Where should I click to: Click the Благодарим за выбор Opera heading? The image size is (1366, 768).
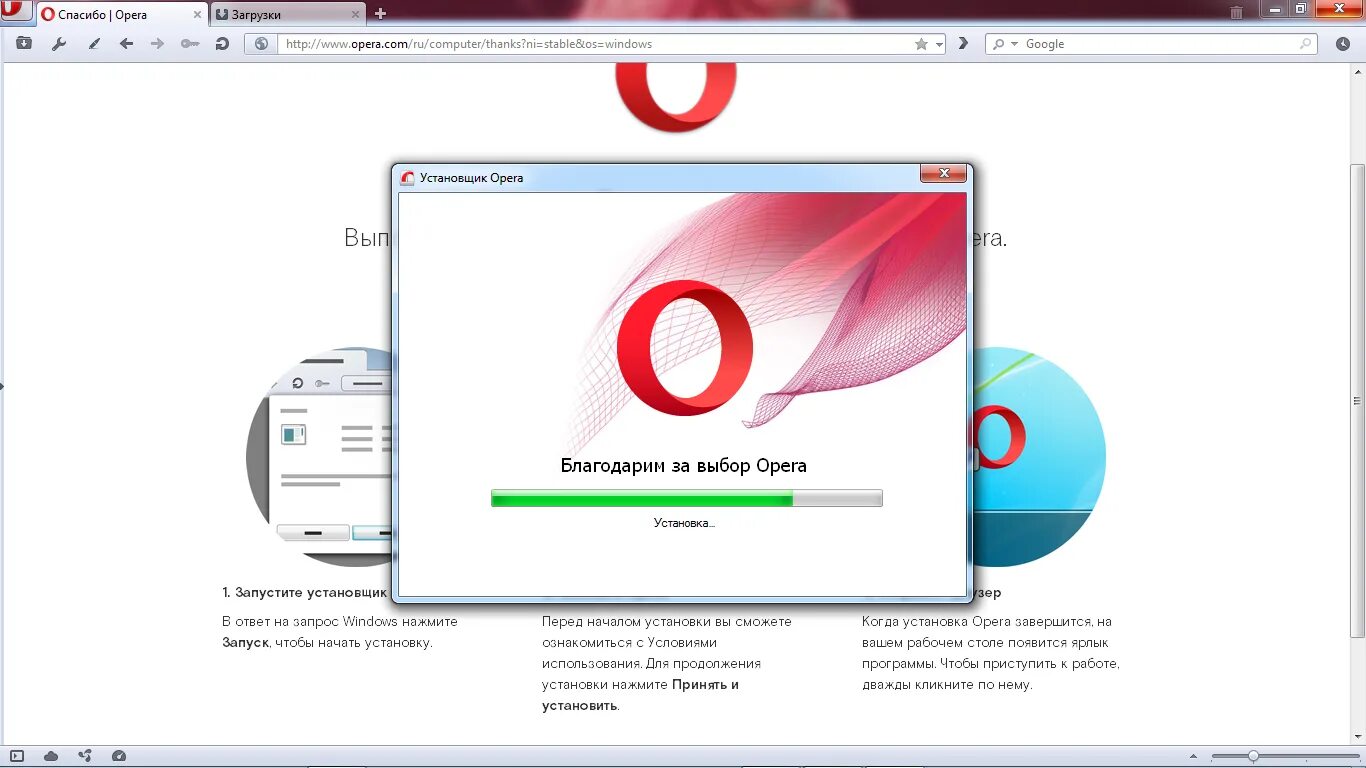pyautogui.click(x=683, y=466)
